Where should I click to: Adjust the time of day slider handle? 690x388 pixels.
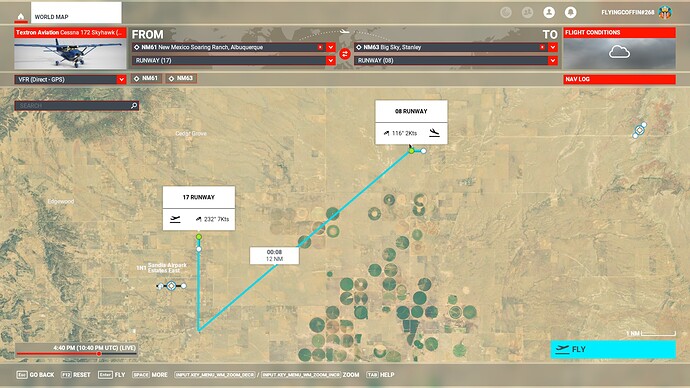99,354
